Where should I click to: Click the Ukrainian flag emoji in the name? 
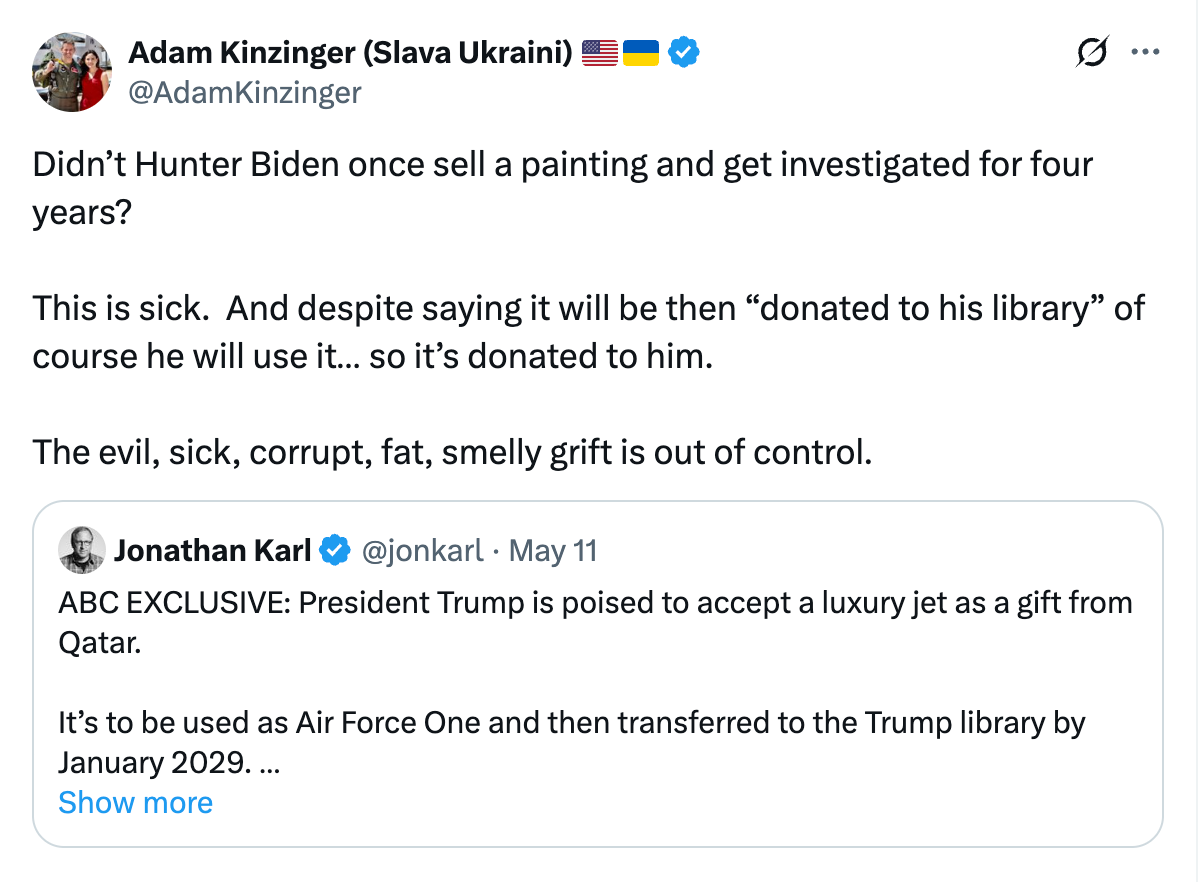[x=641, y=51]
